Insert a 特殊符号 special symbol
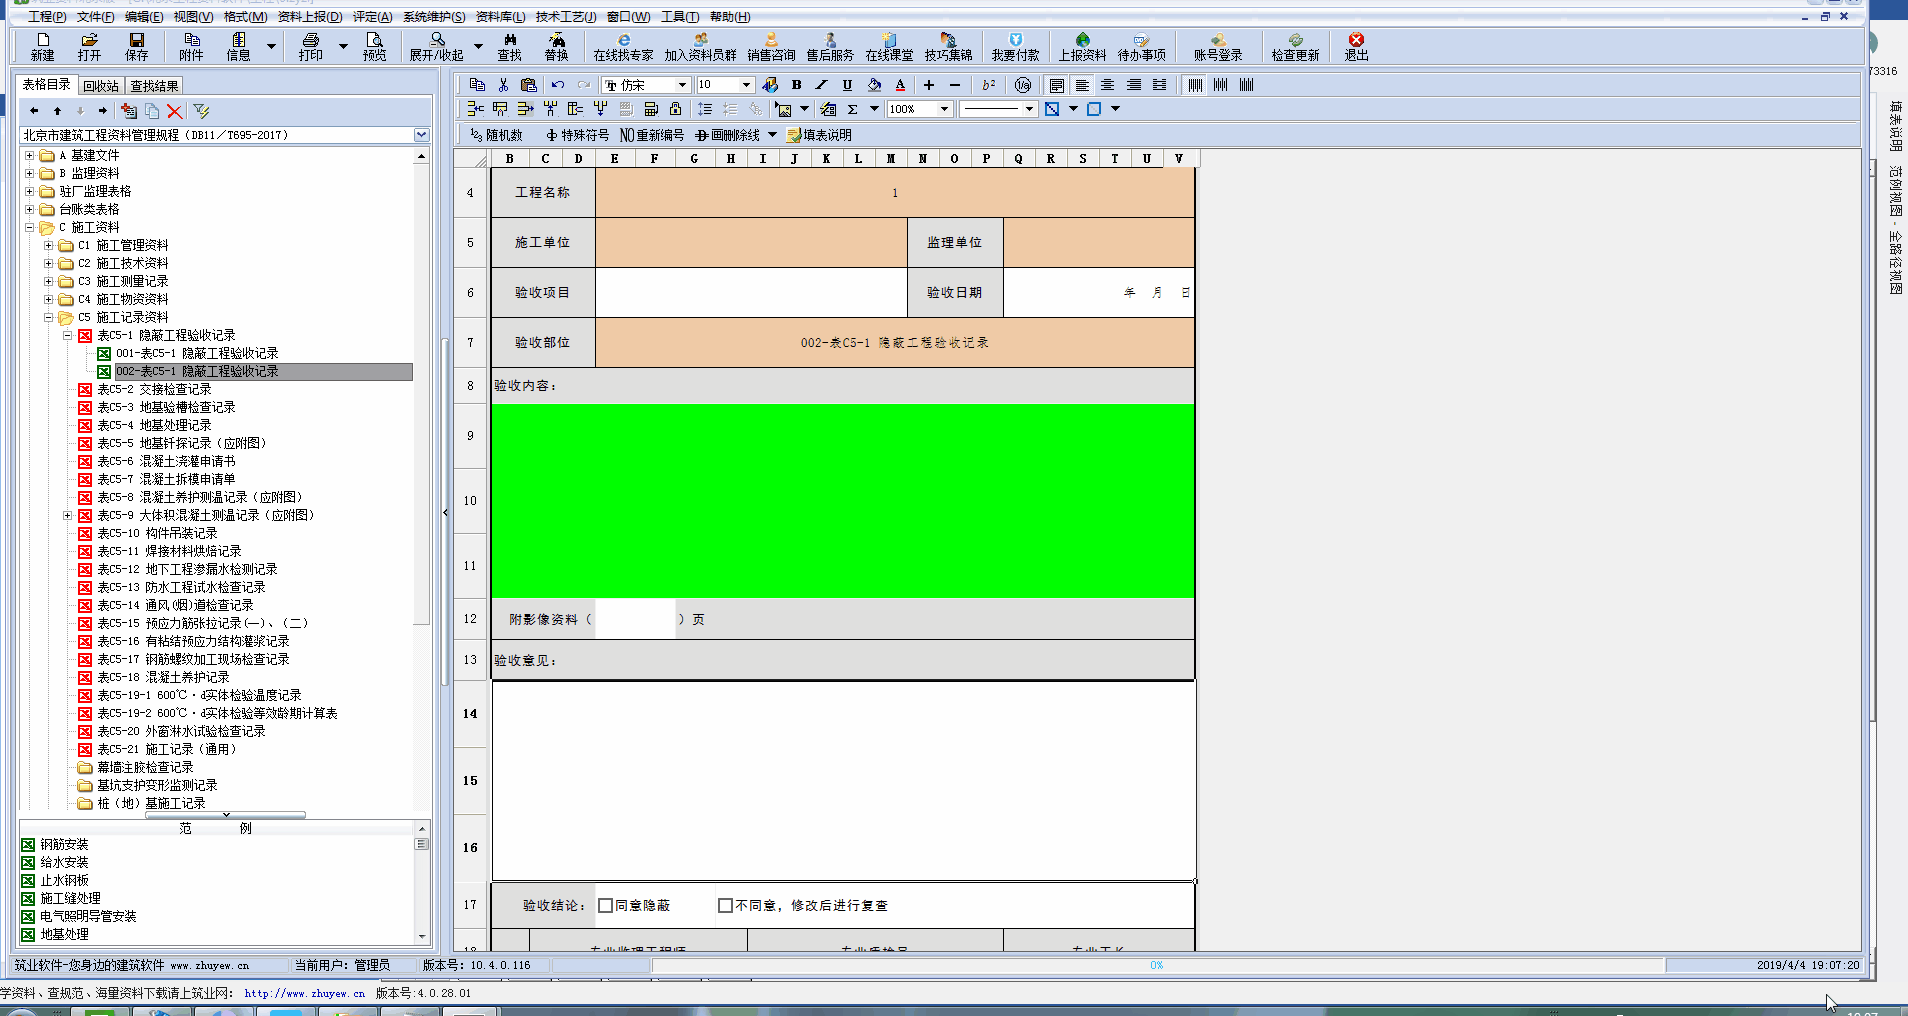1908x1016 pixels. click(577, 134)
